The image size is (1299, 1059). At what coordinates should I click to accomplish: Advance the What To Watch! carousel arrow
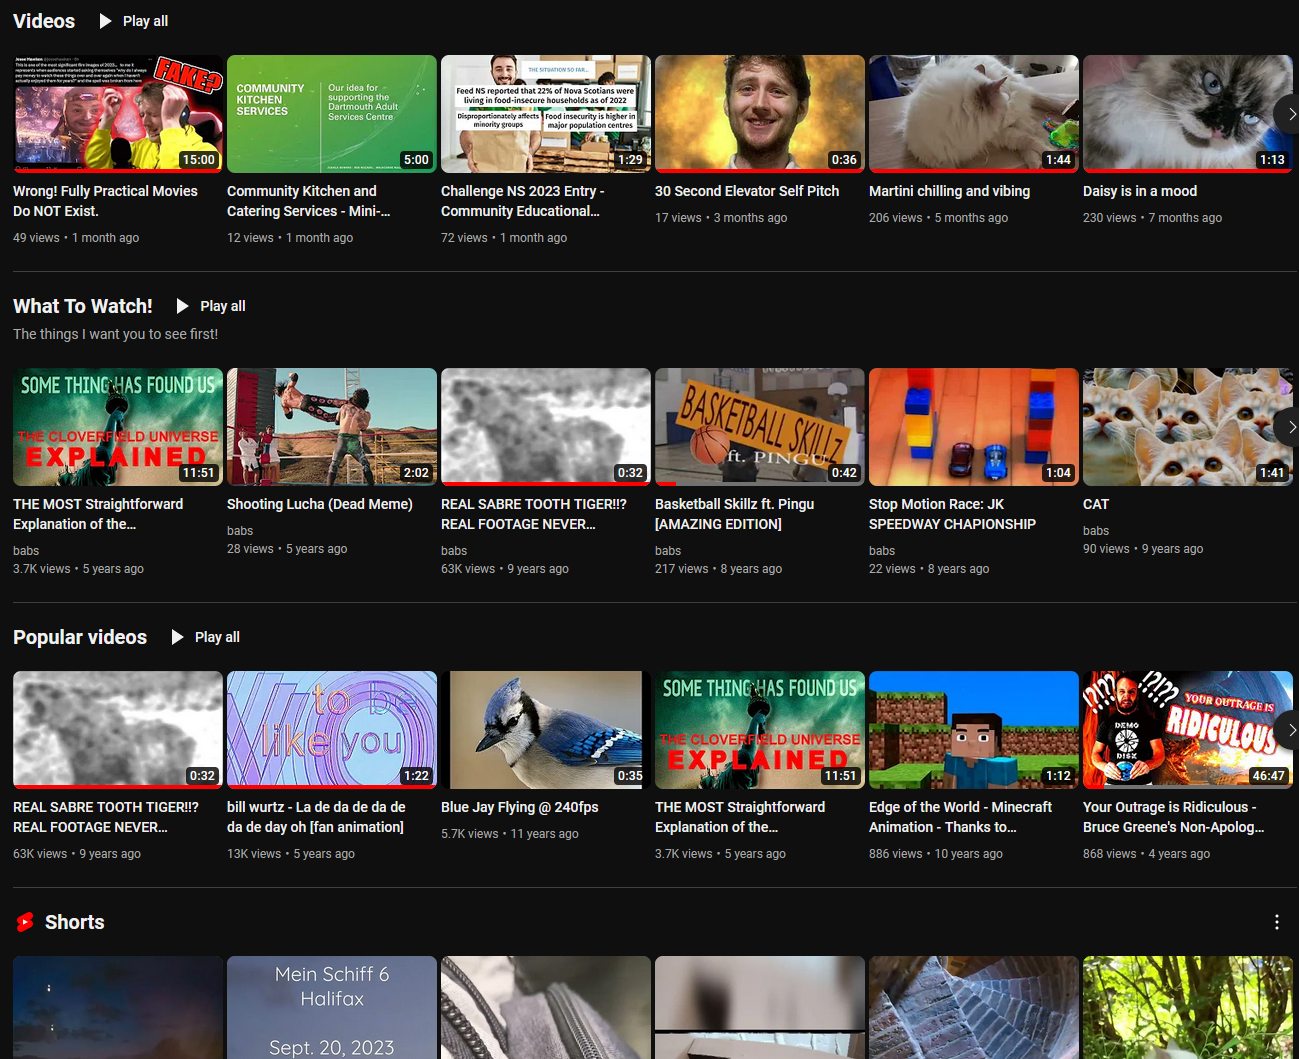click(x=1290, y=427)
